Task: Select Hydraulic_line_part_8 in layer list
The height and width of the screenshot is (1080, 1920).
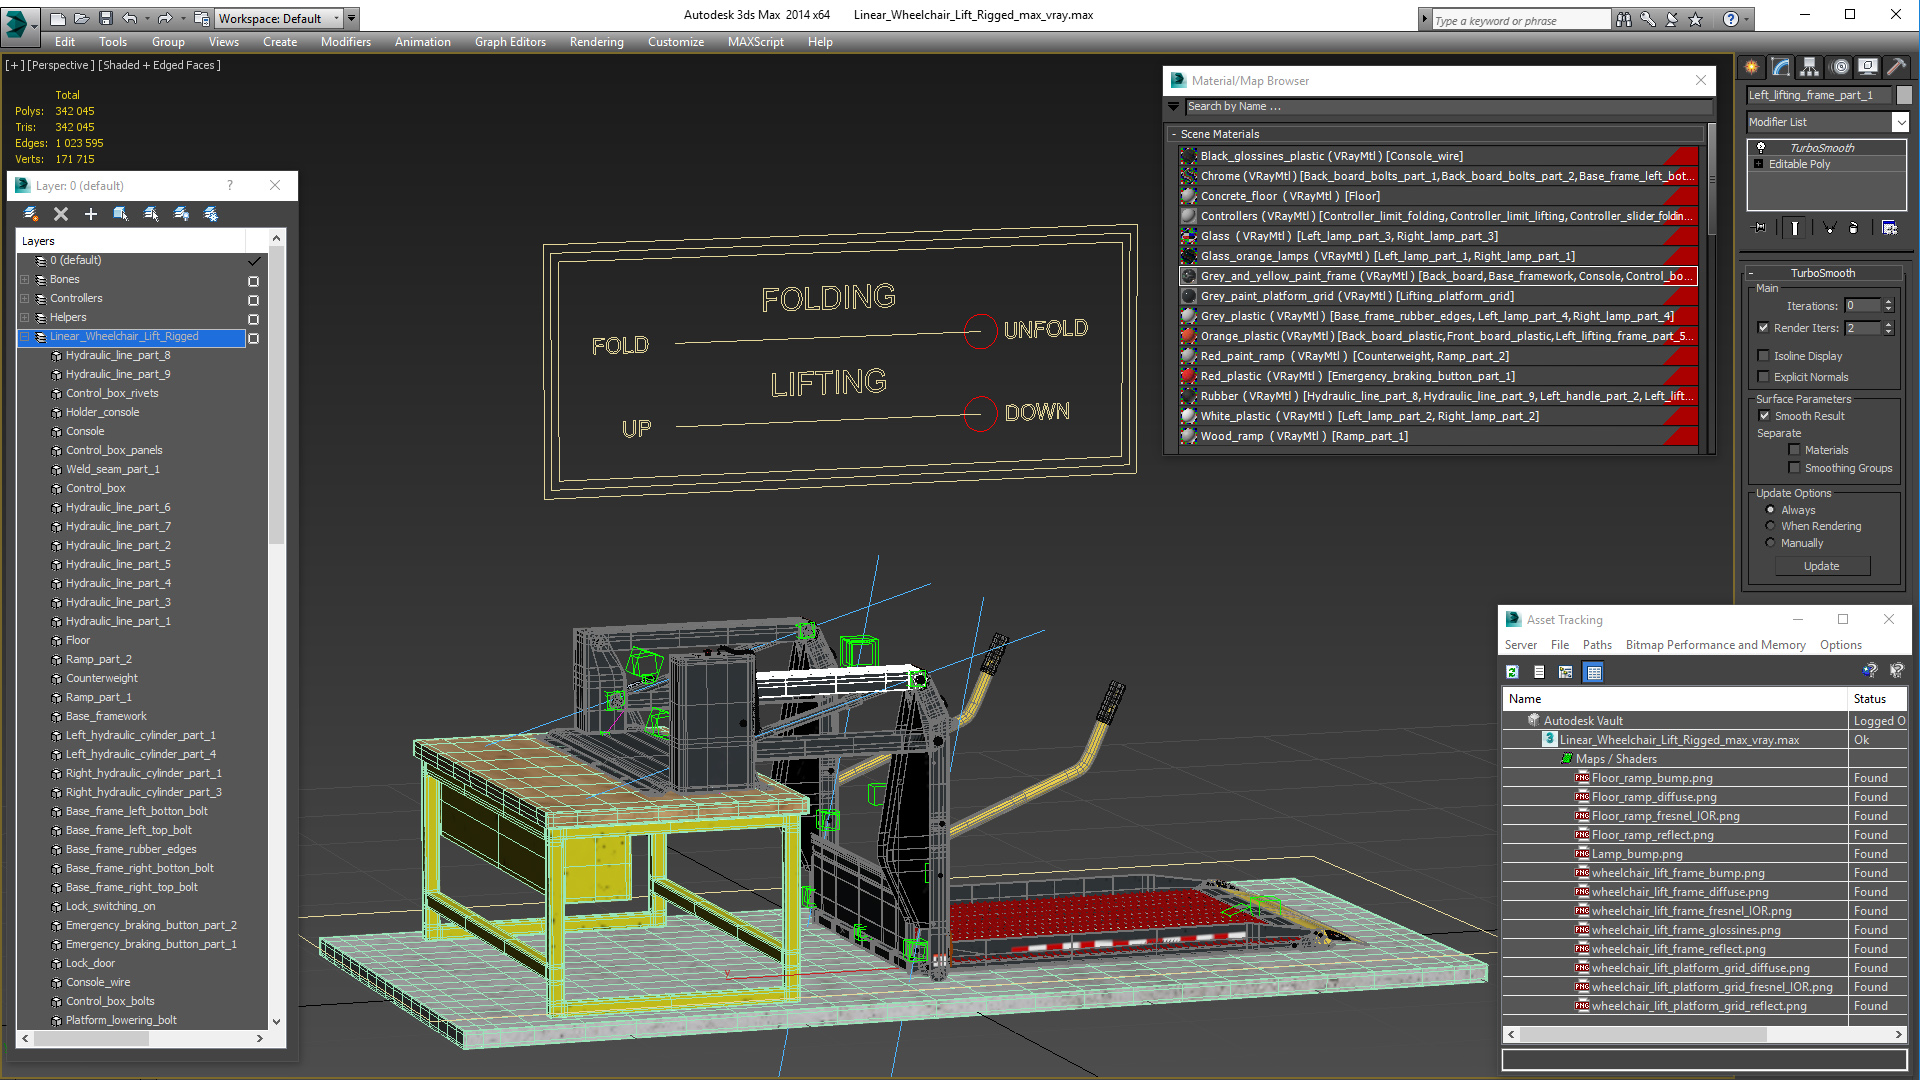Action: (x=118, y=355)
